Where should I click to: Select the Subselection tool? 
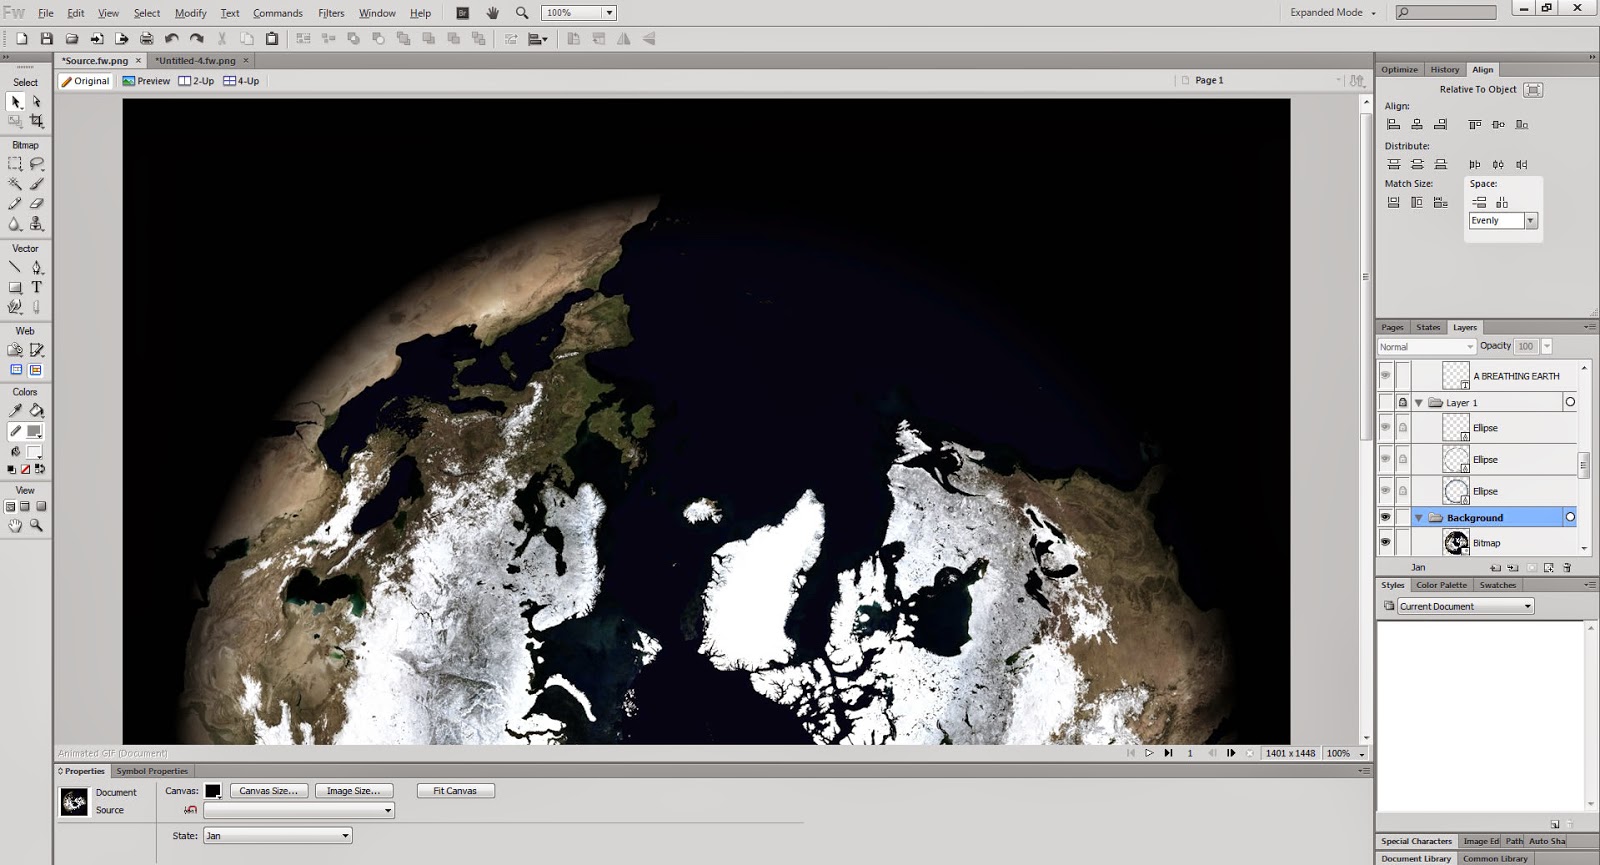[x=36, y=101]
